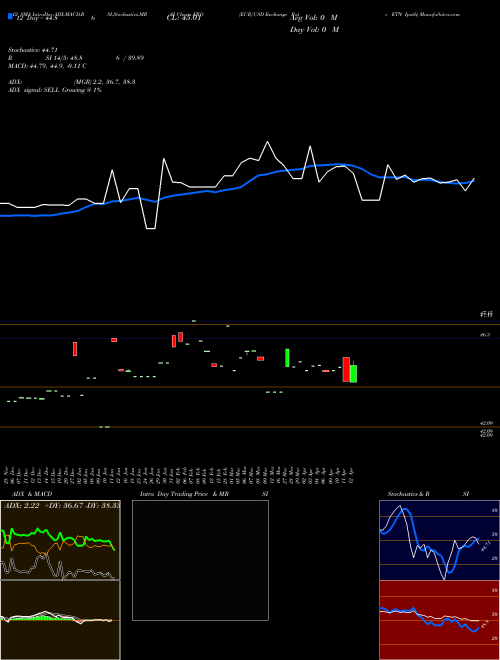Open the MACD histogram chart panel

click(60, 620)
